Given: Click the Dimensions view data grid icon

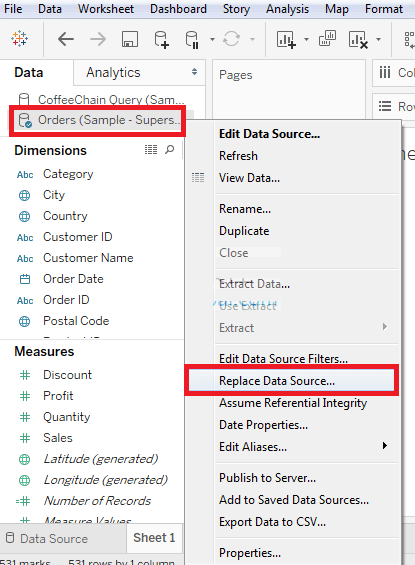Looking at the screenshot, I should point(151,149).
